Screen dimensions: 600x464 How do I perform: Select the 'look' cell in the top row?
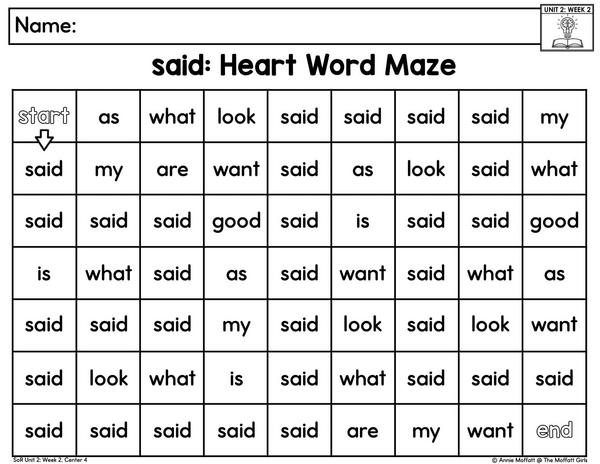click(236, 116)
